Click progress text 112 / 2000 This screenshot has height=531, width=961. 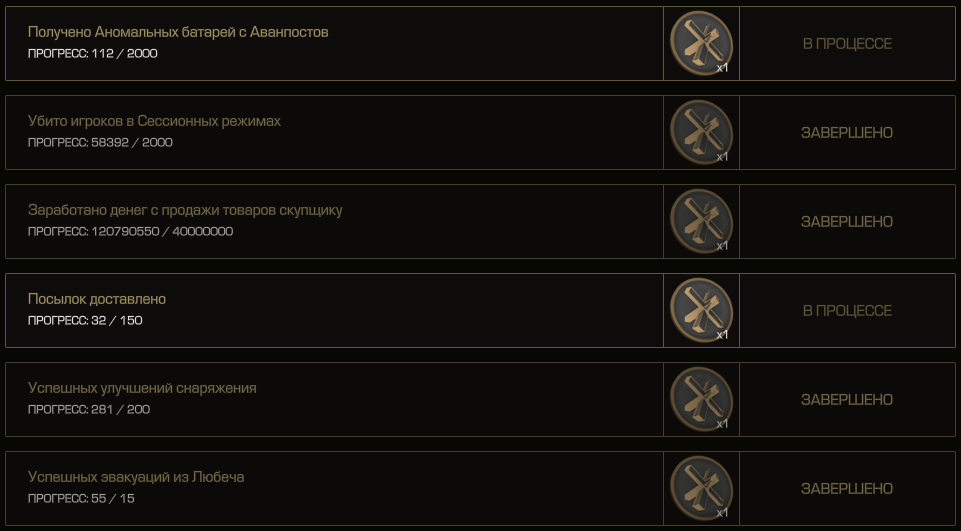(124, 53)
